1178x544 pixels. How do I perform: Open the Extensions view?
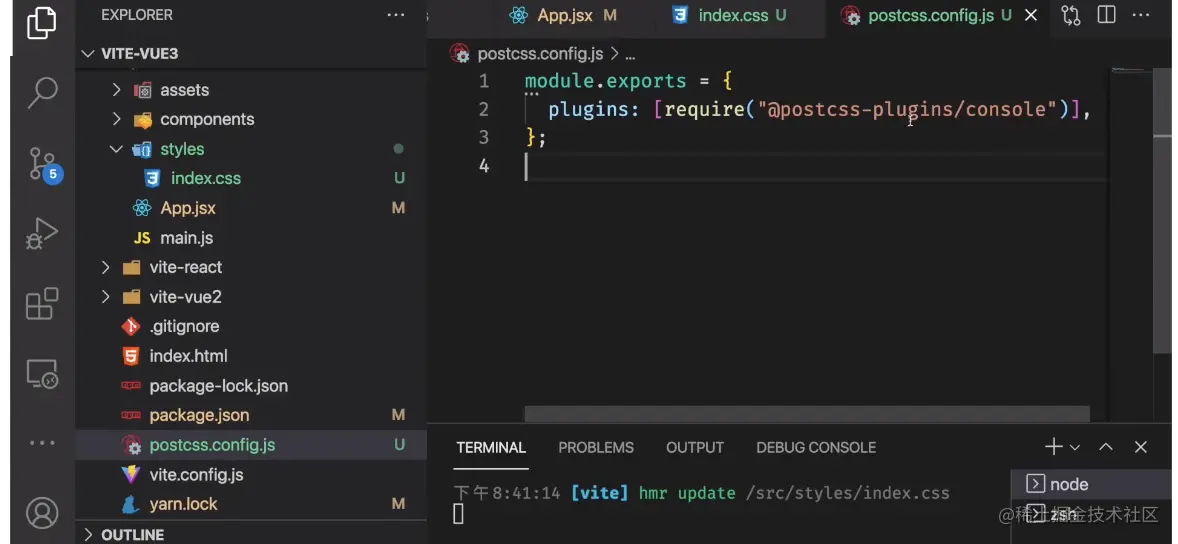pyautogui.click(x=42, y=303)
